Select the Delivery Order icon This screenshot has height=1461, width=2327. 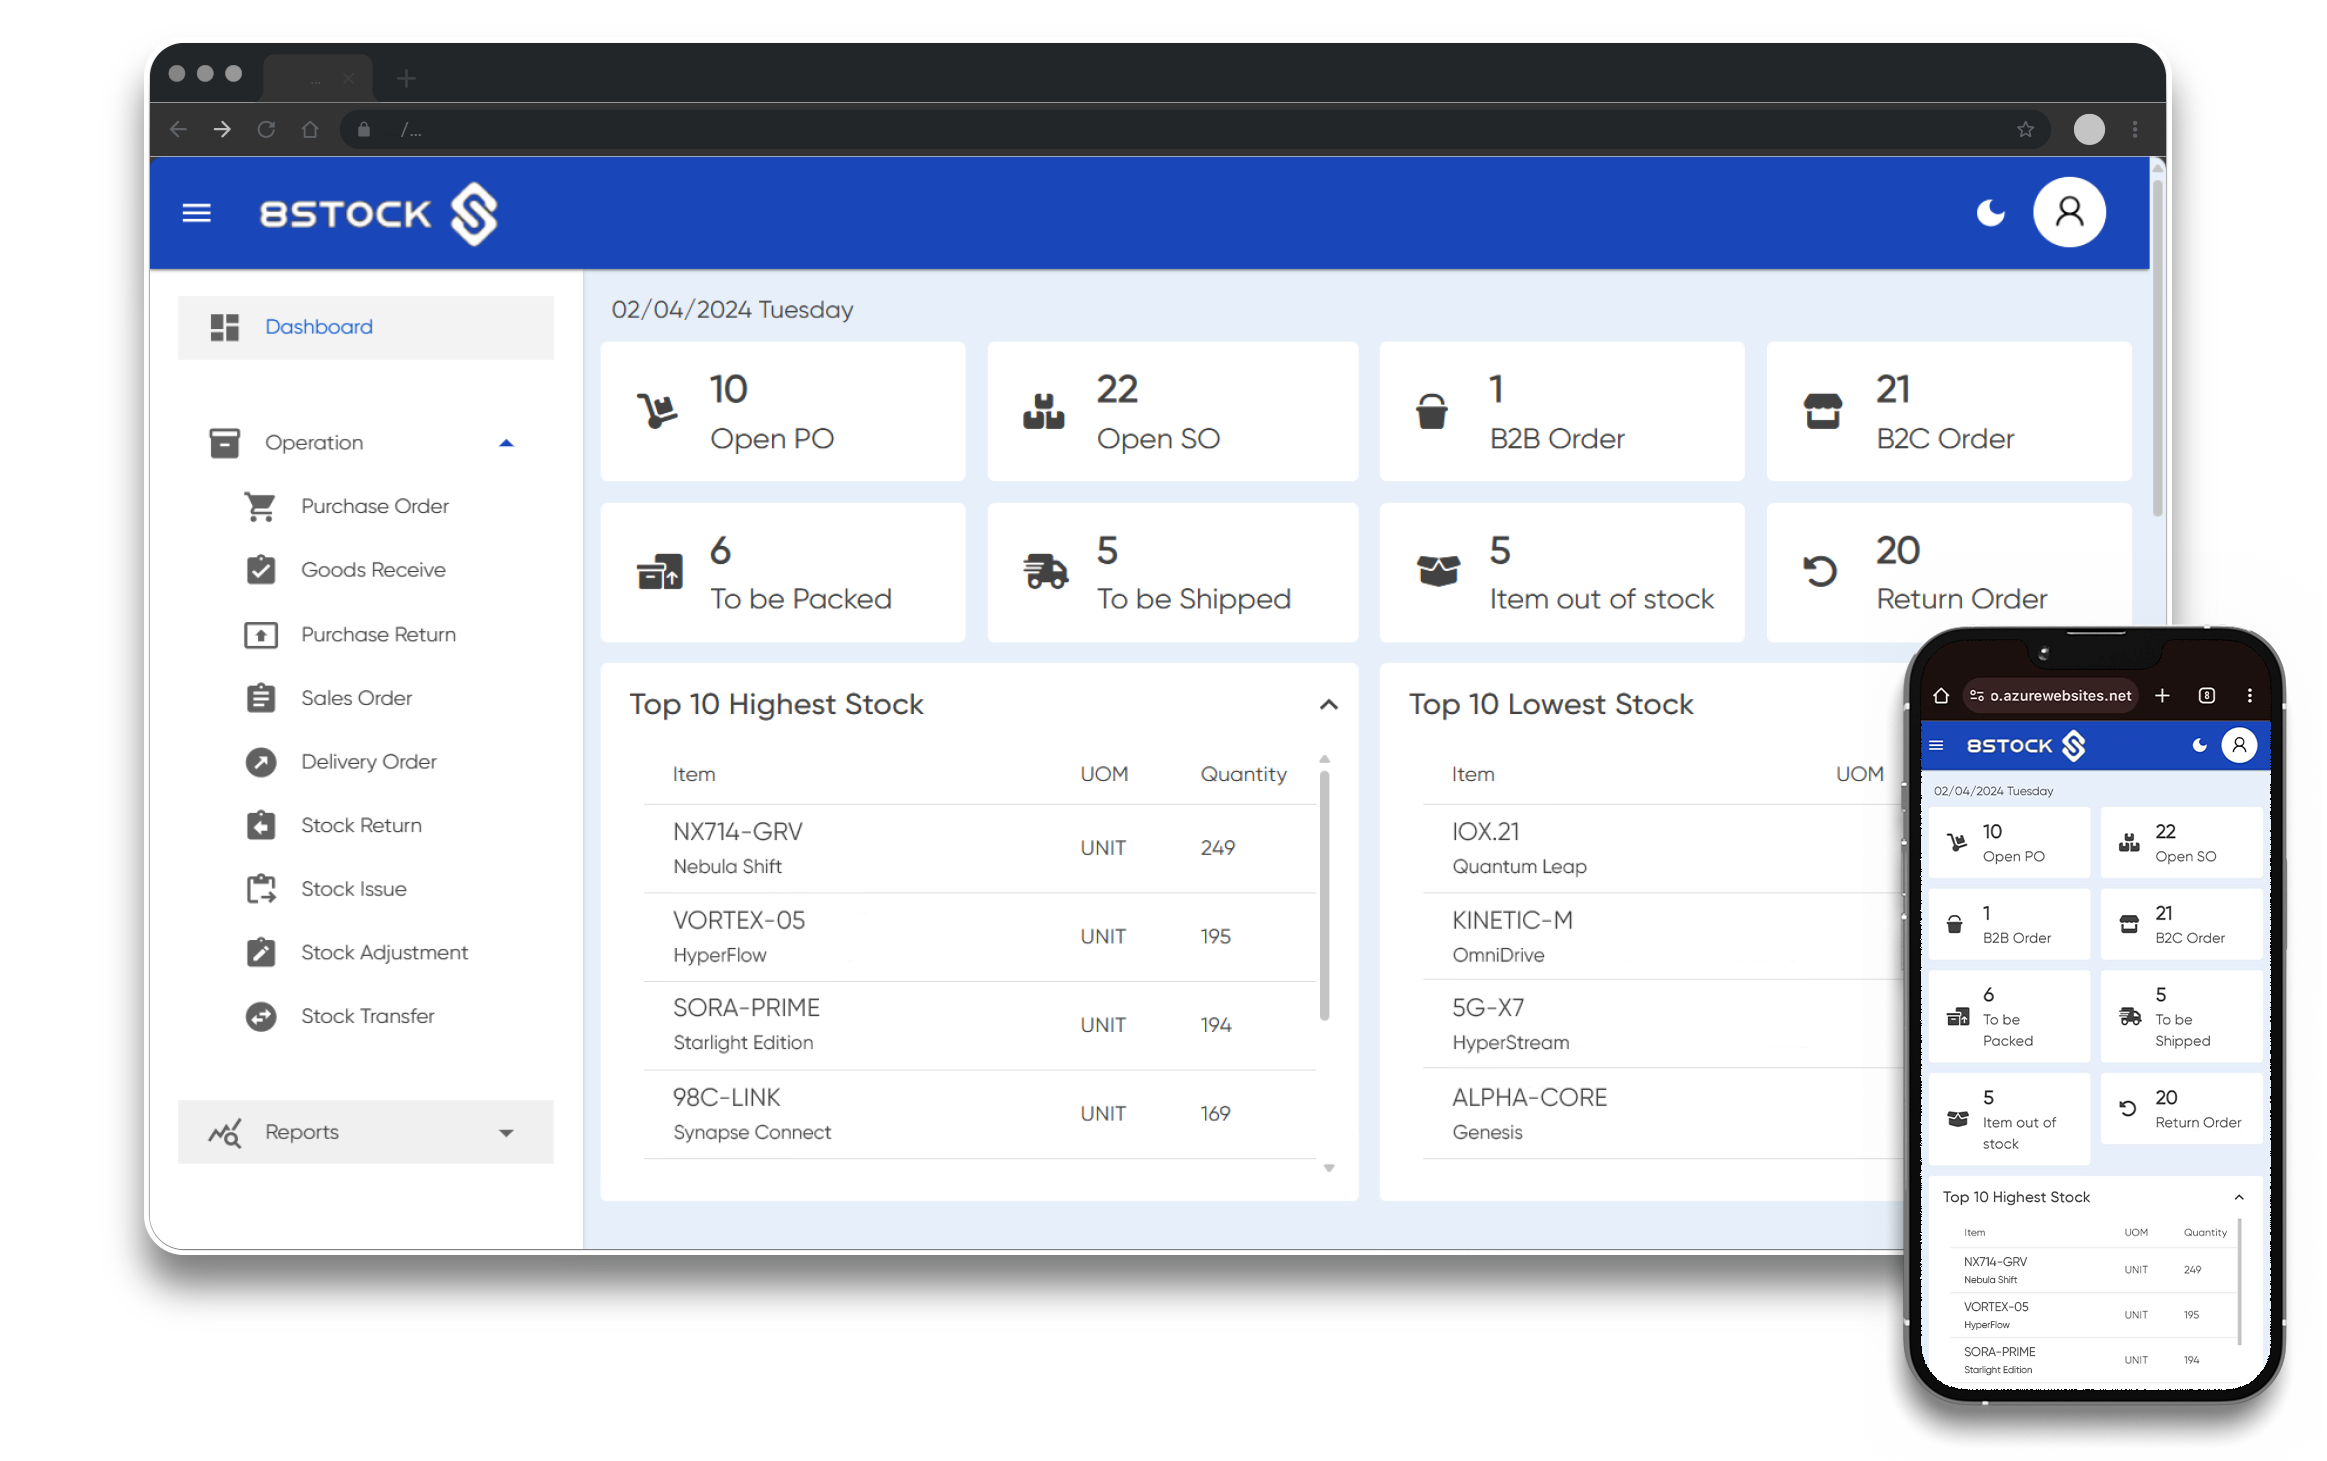[260, 761]
